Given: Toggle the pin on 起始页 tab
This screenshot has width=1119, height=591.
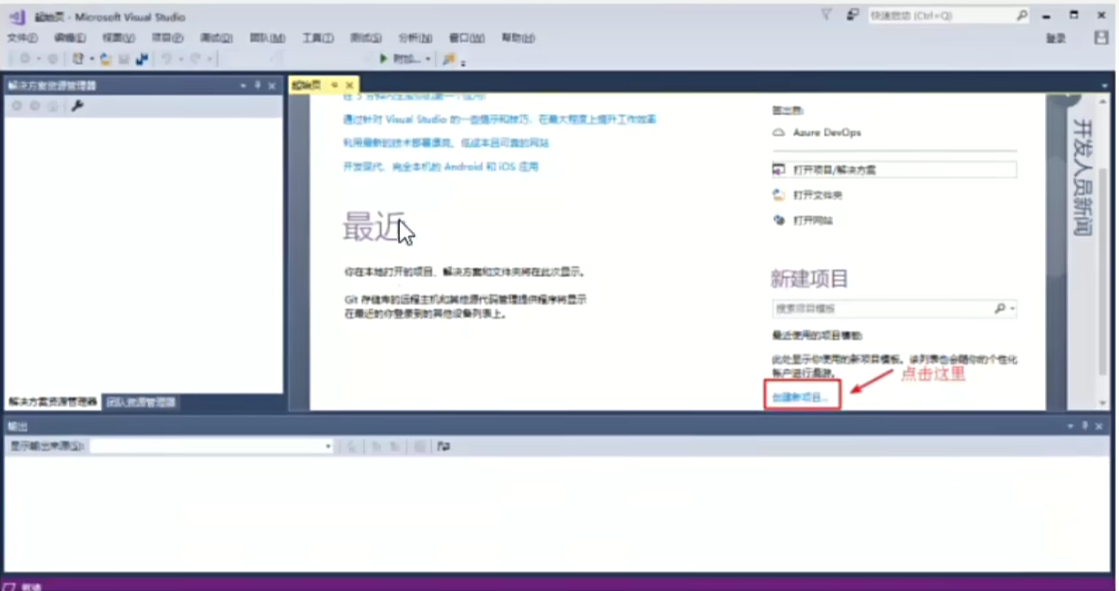Looking at the screenshot, I should 334,85.
